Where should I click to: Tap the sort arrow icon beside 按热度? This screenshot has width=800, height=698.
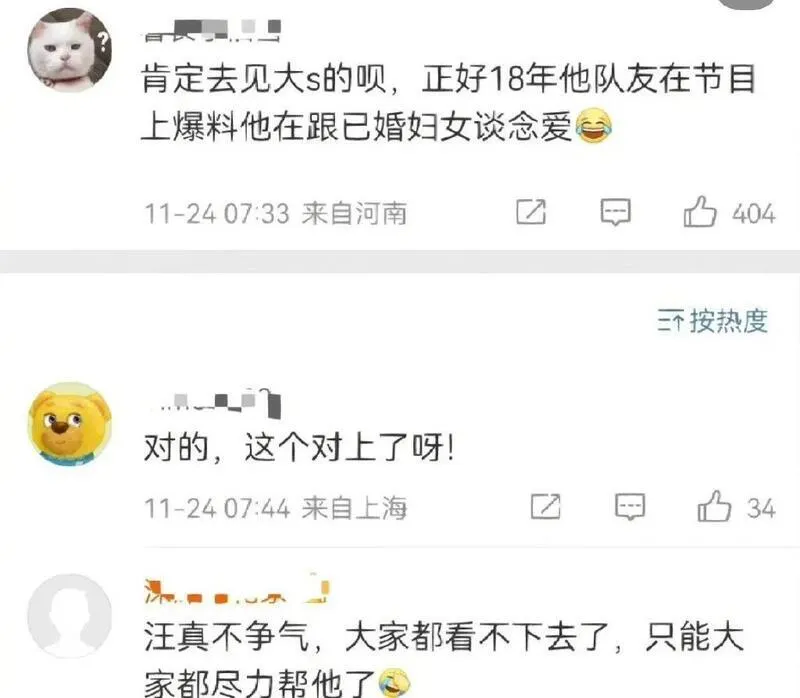pos(670,322)
